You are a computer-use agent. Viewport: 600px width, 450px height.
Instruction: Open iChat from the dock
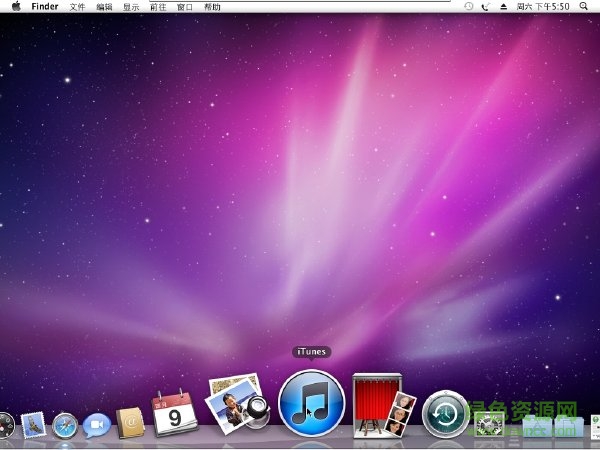tap(97, 426)
